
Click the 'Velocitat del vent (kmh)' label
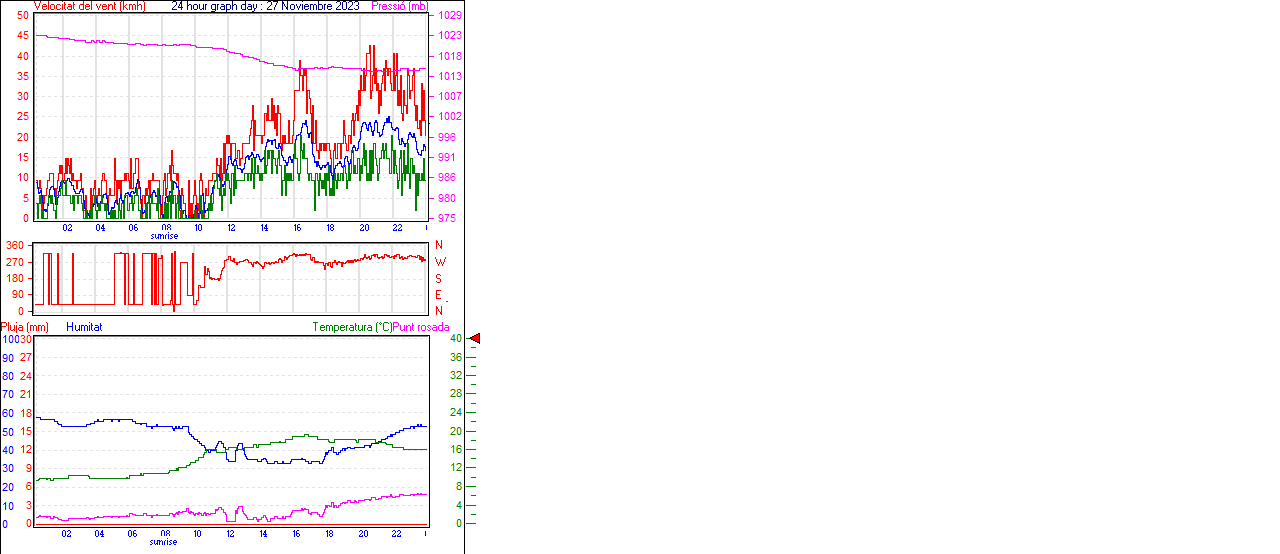pyautogui.click(x=89, y=6)
